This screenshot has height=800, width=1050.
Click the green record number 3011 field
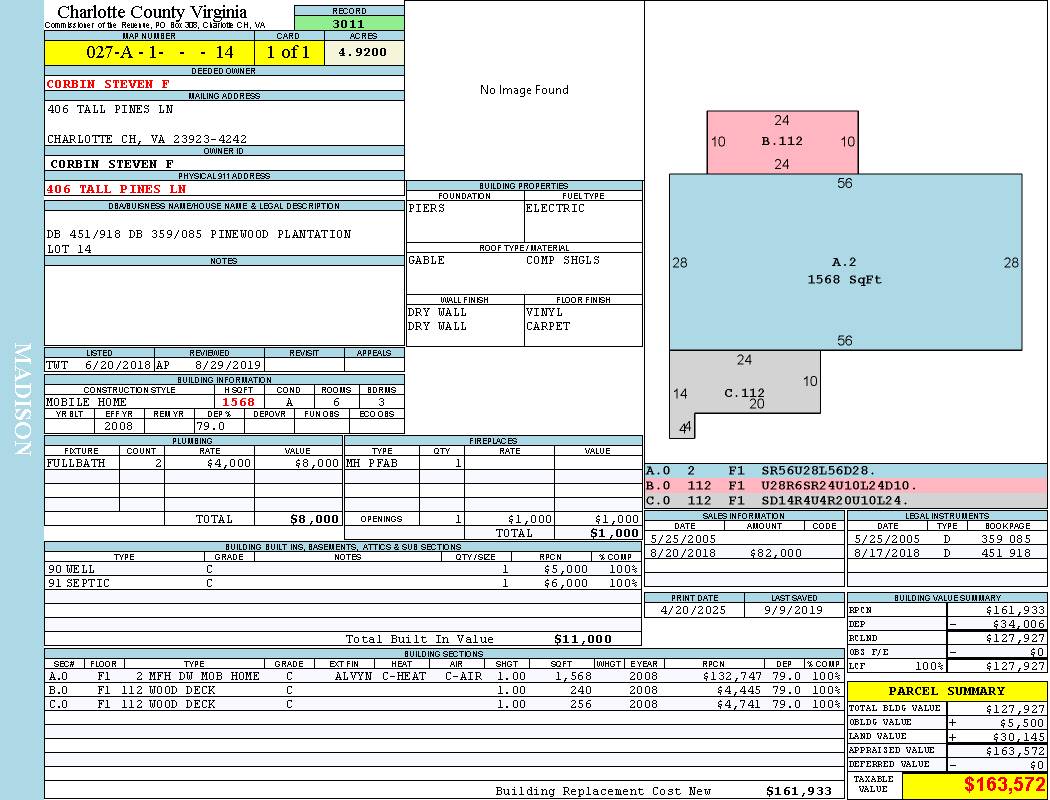348,23
